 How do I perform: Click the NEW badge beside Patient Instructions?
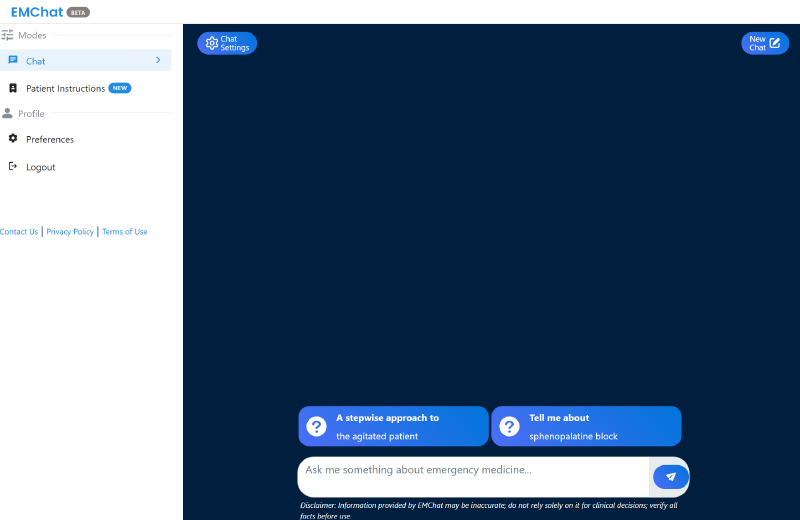(x=120, y=88)
